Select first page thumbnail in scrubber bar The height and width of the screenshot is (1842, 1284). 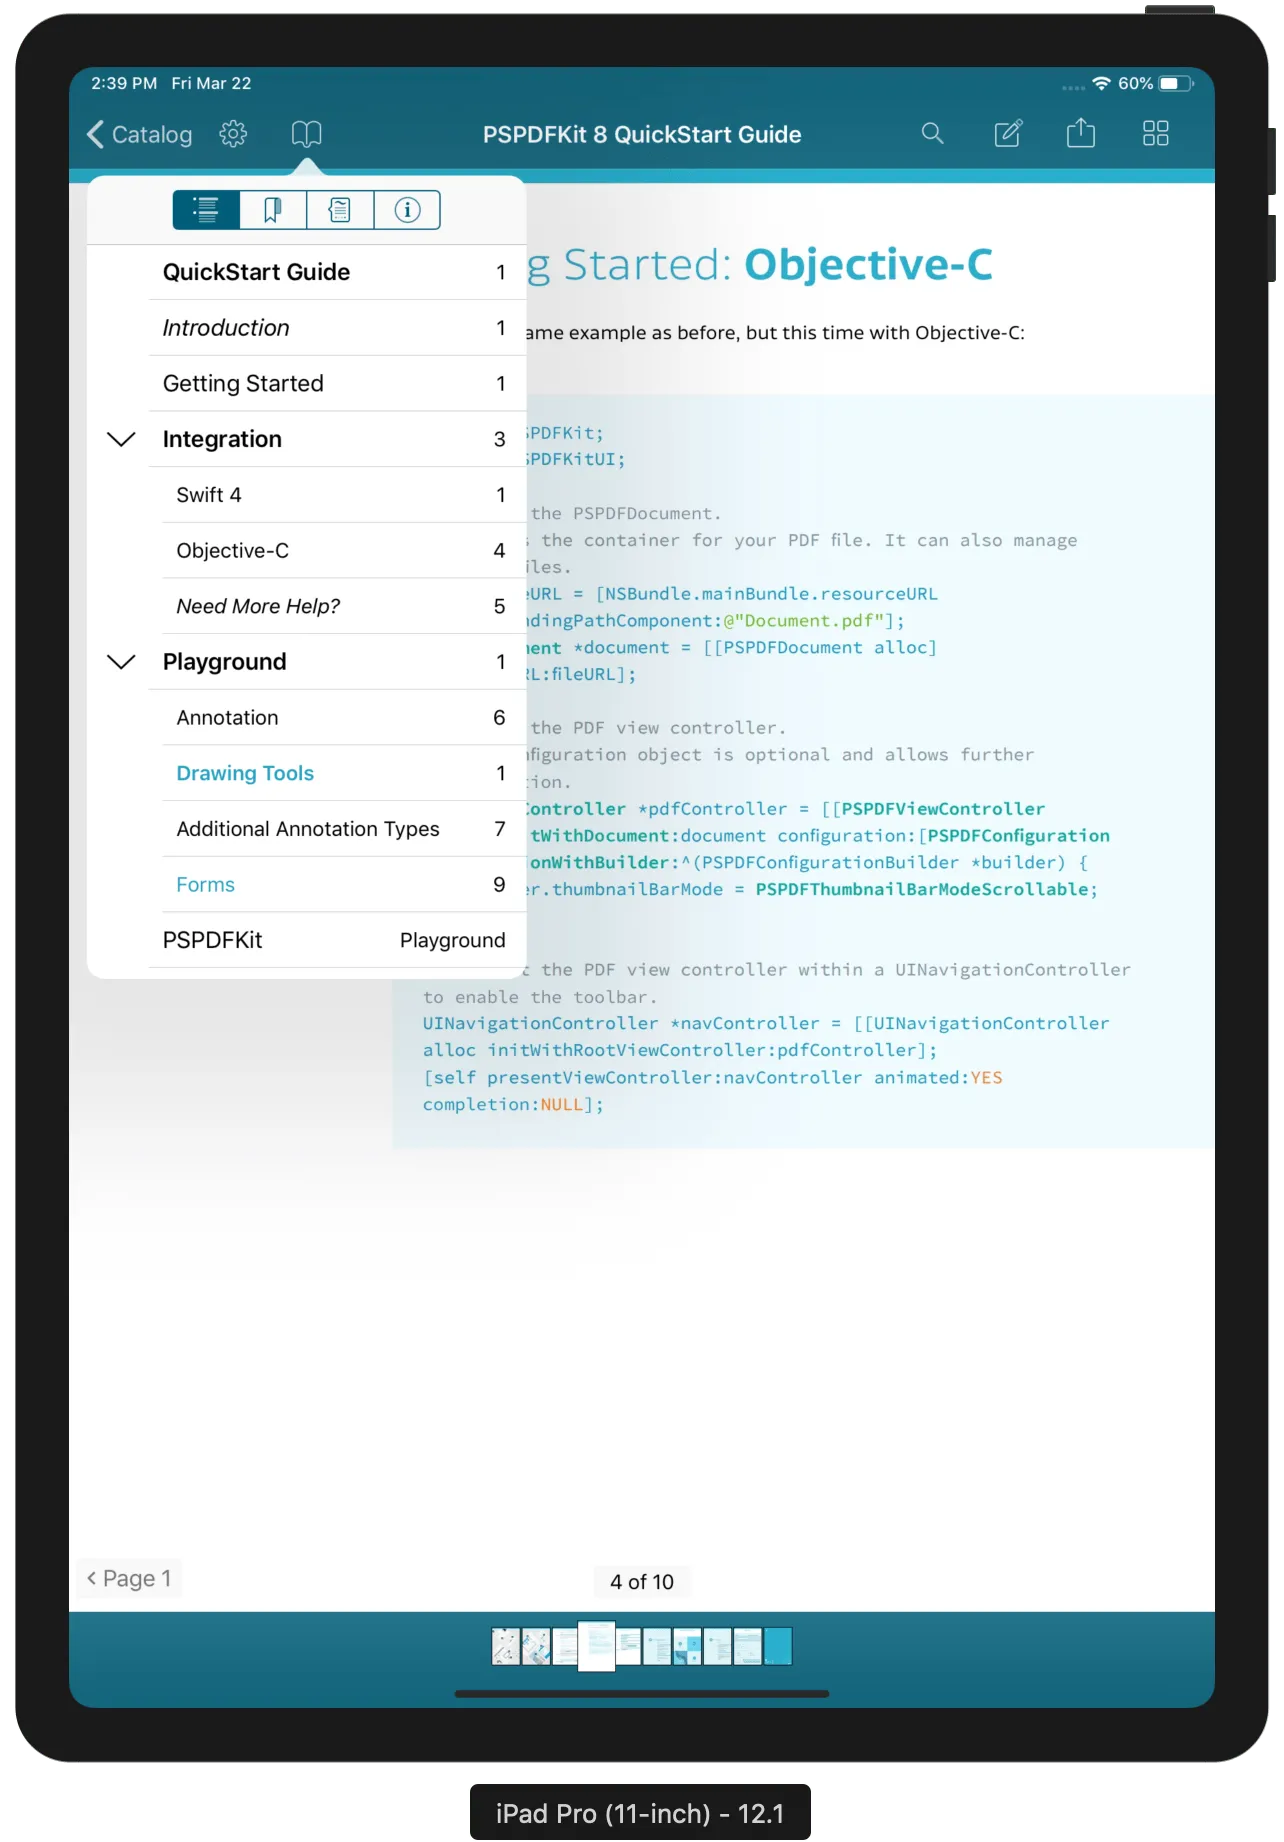tap(506, 1646)
